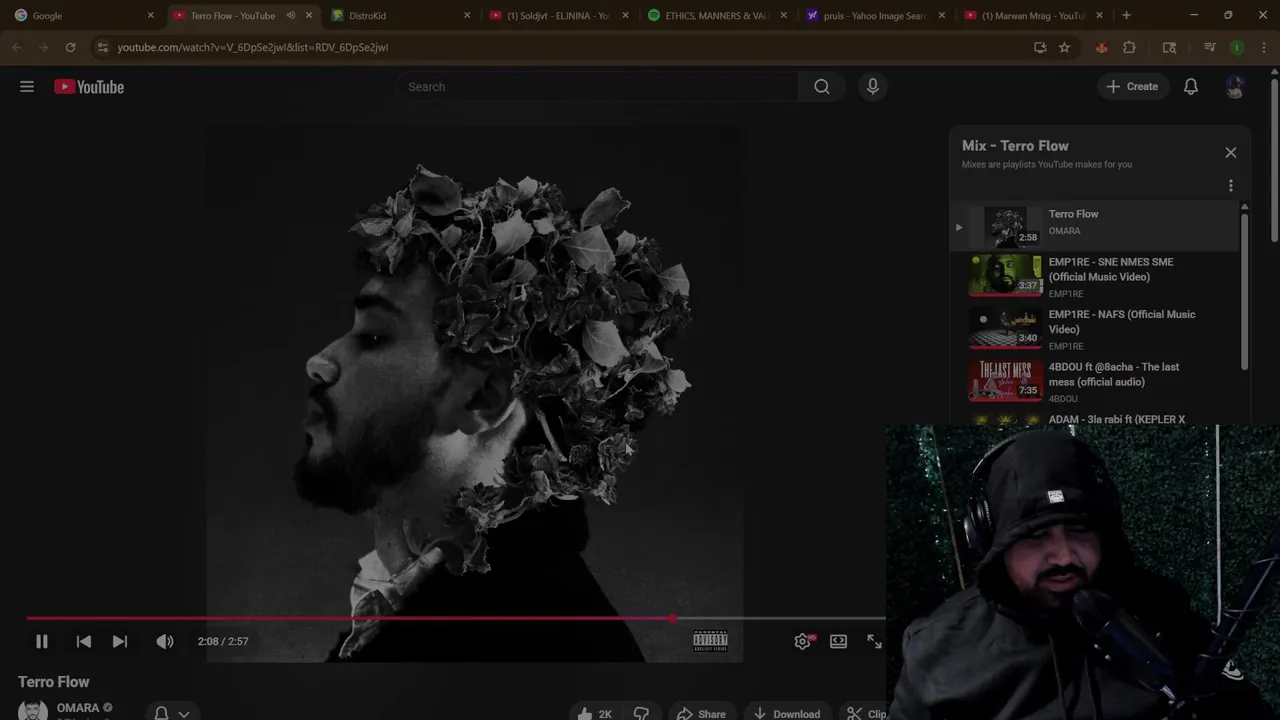Click the search magnifier button

point(822,87)
